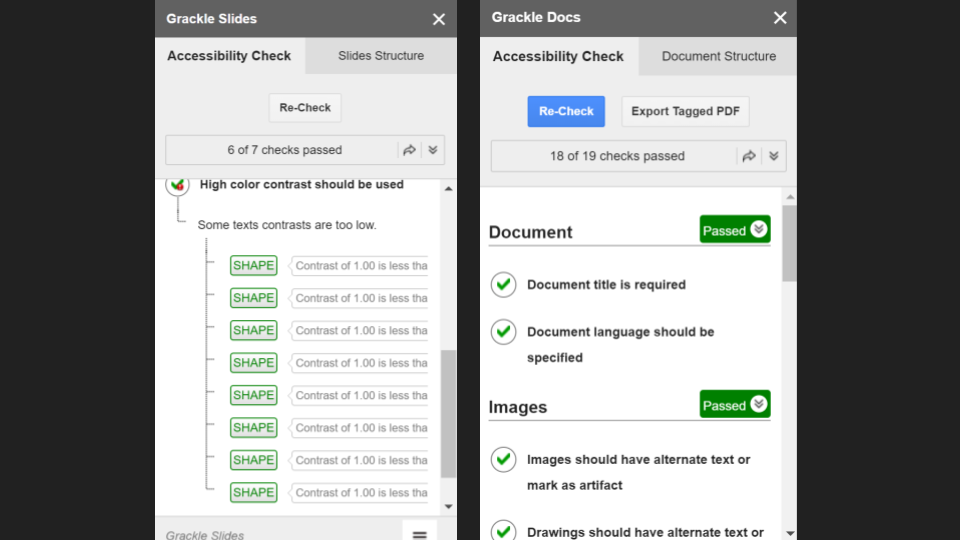Click double-chevron icon beside 18 of 19 checks
Screen dimensions: 960x540
774,156
